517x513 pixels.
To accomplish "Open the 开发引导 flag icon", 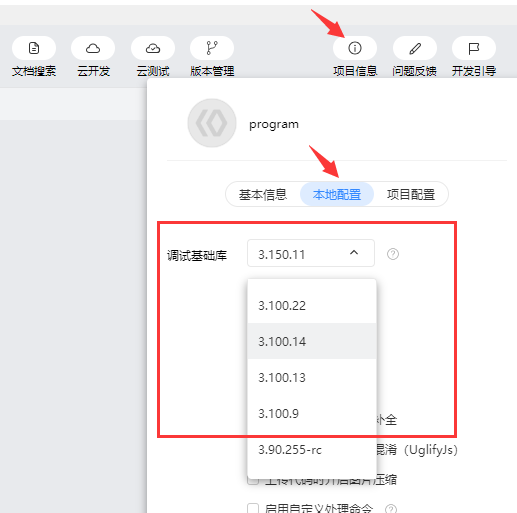I will [x=474, y=48].
